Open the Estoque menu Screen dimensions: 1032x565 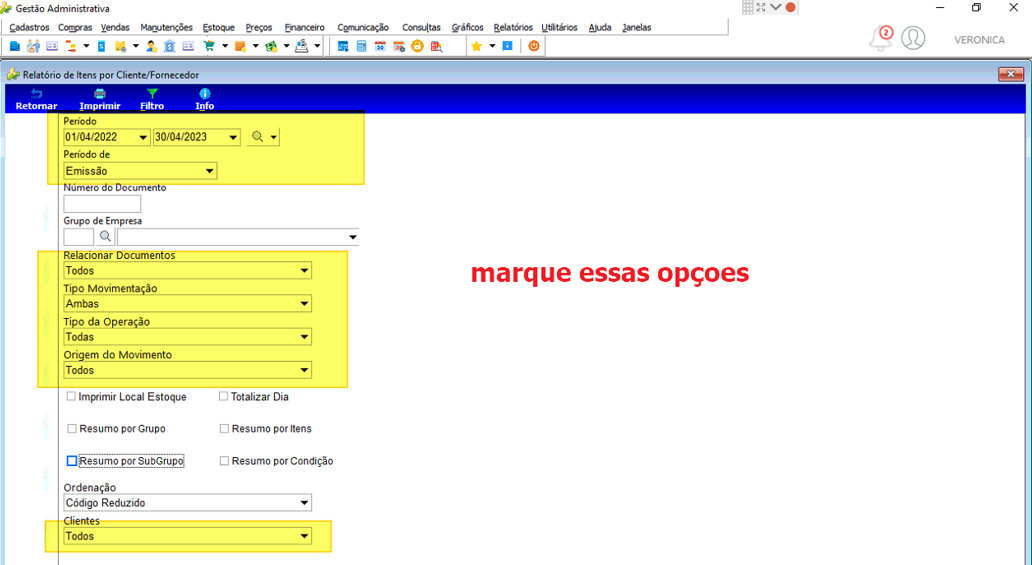click(x=219, y=27)
